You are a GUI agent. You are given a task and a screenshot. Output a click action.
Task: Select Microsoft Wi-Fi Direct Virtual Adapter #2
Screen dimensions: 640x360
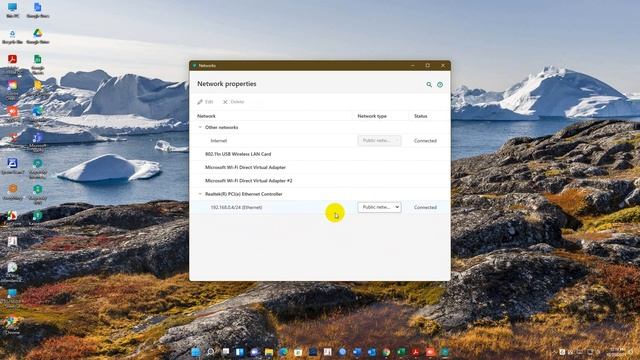click(x=320, y=180)
